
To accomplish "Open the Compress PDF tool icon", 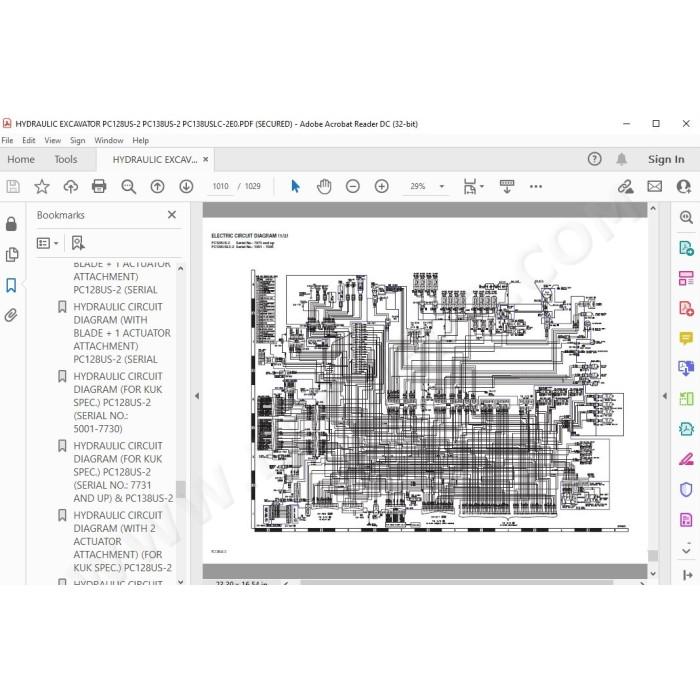I will tap(686, 429).
